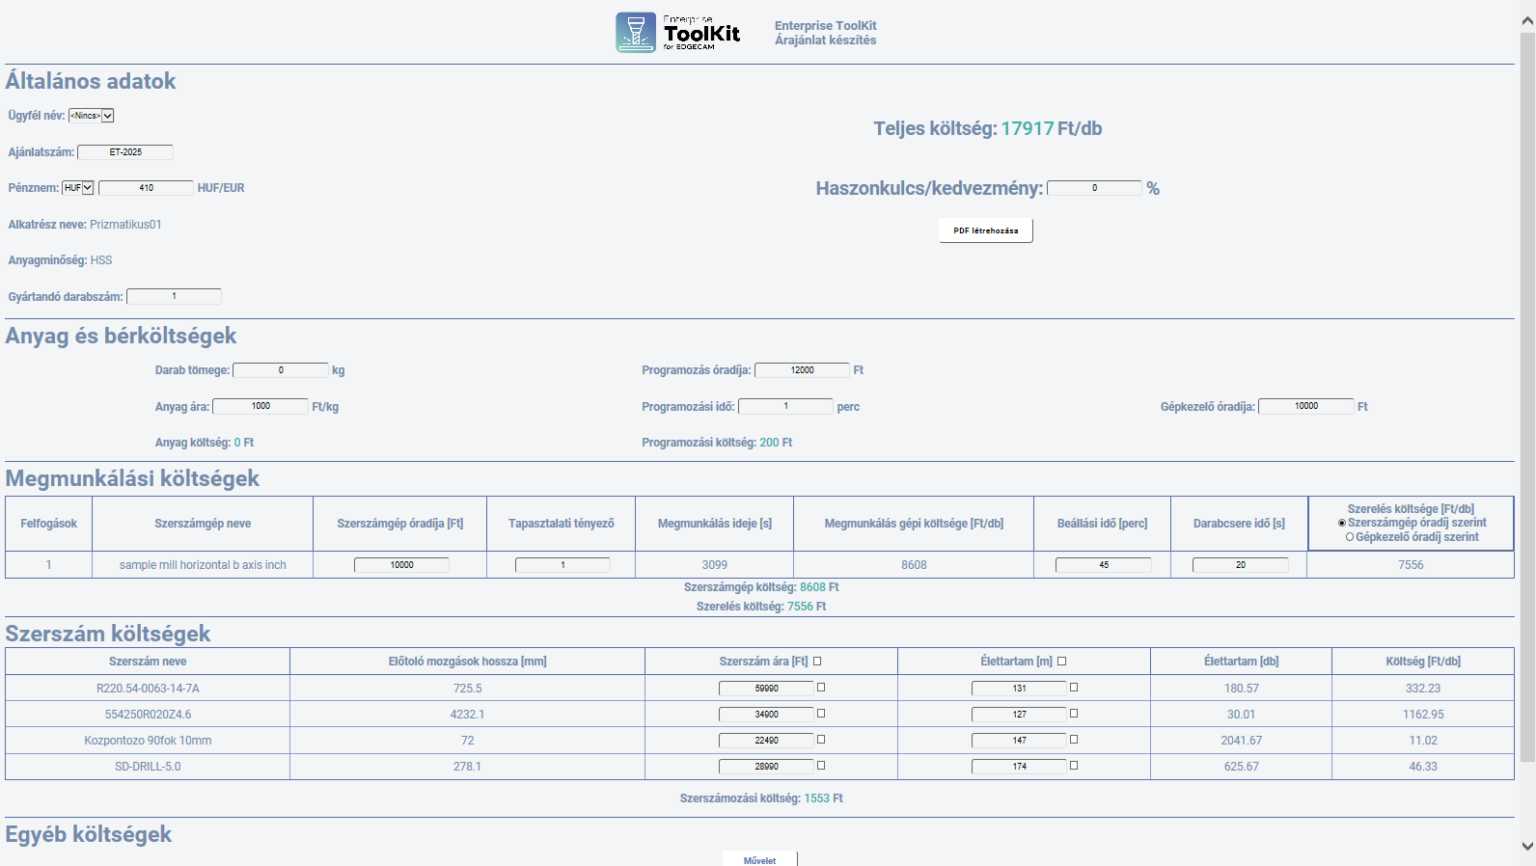Click the Programozás óradija field
The width and height of the screenshot is (1536, 866).
click(x=802, y=369)
